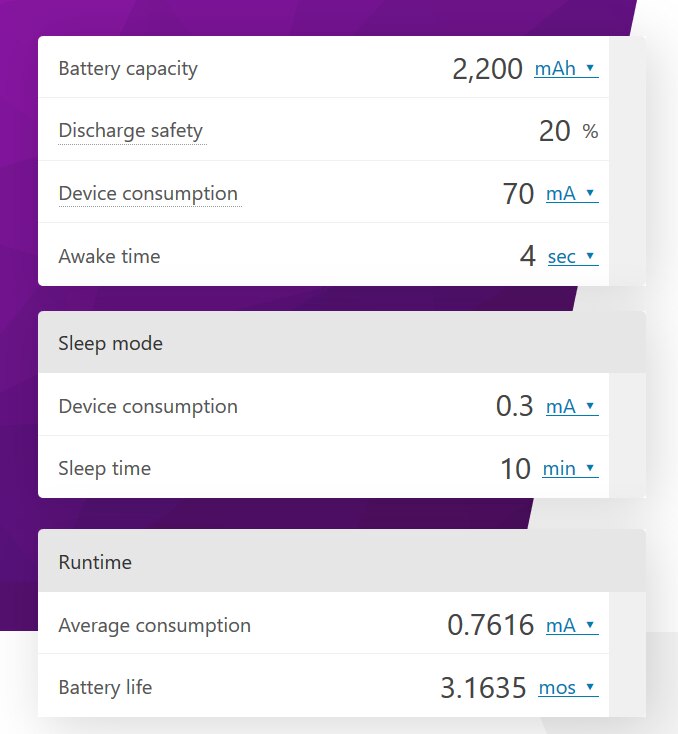This screenshot has width=678, height=734.
Task: Click the Battery life row label
Action: [105, 687]
